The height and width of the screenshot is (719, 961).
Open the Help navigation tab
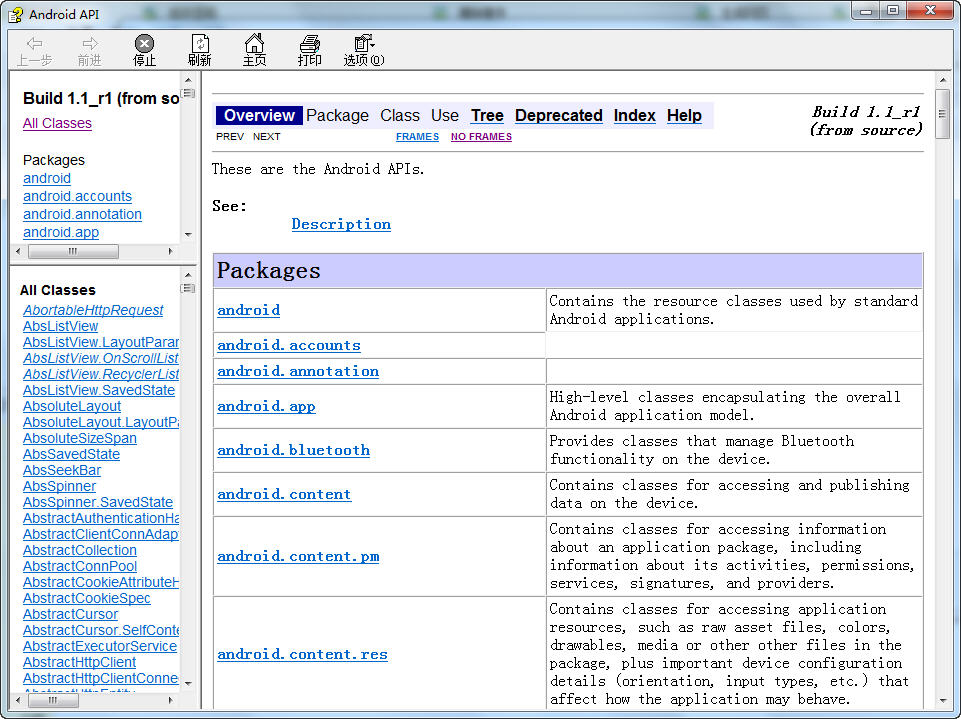coord(684,115)
